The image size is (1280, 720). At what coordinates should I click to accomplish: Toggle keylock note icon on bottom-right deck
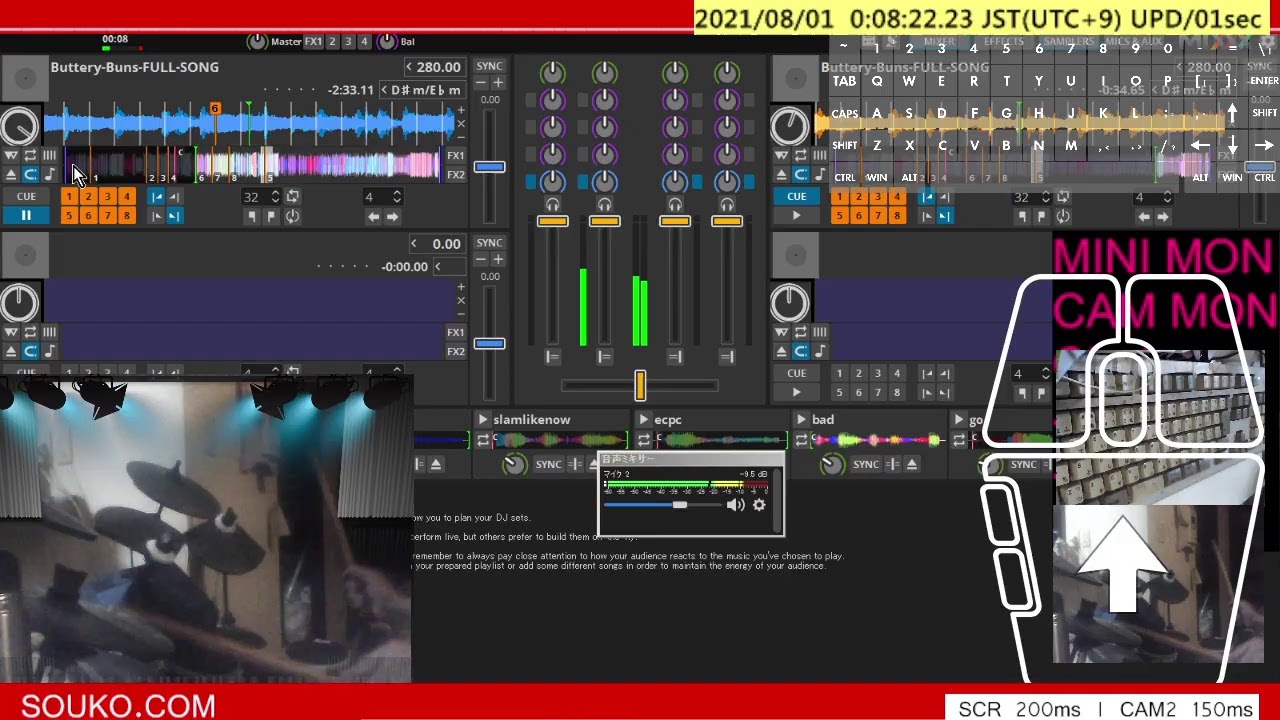[x=820, y=351]
